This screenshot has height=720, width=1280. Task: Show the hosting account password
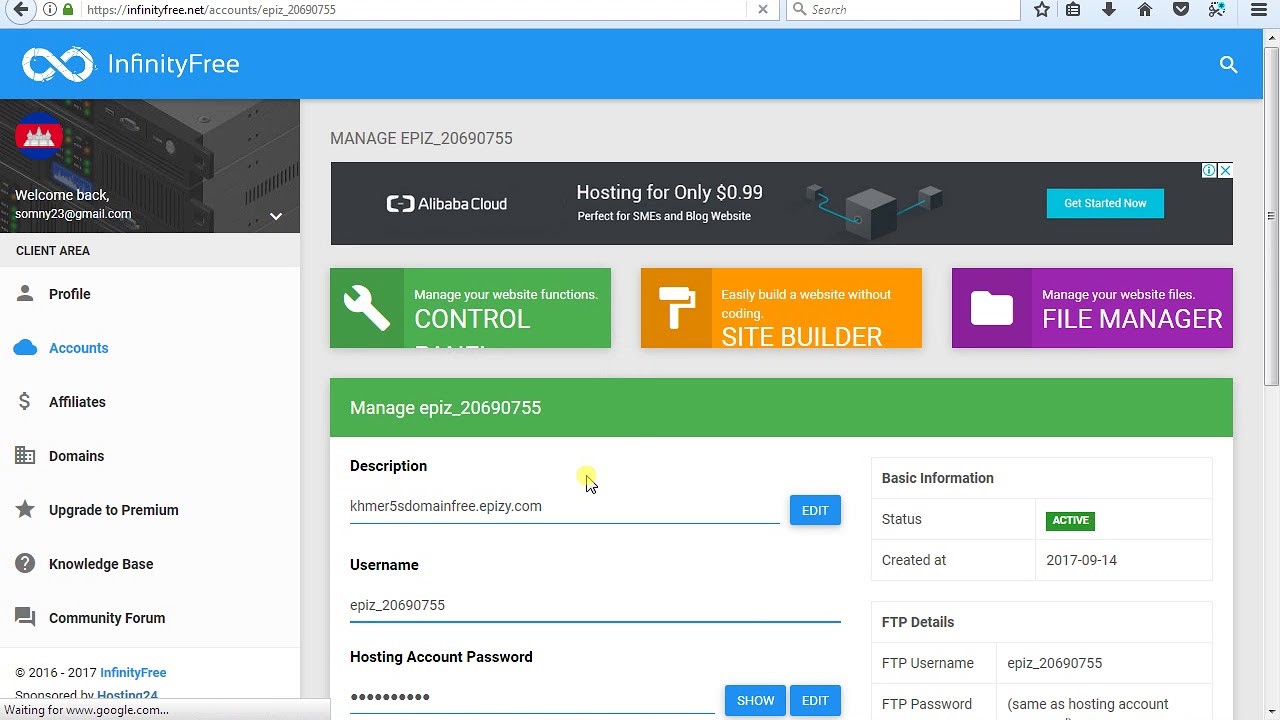click(755, 701)
